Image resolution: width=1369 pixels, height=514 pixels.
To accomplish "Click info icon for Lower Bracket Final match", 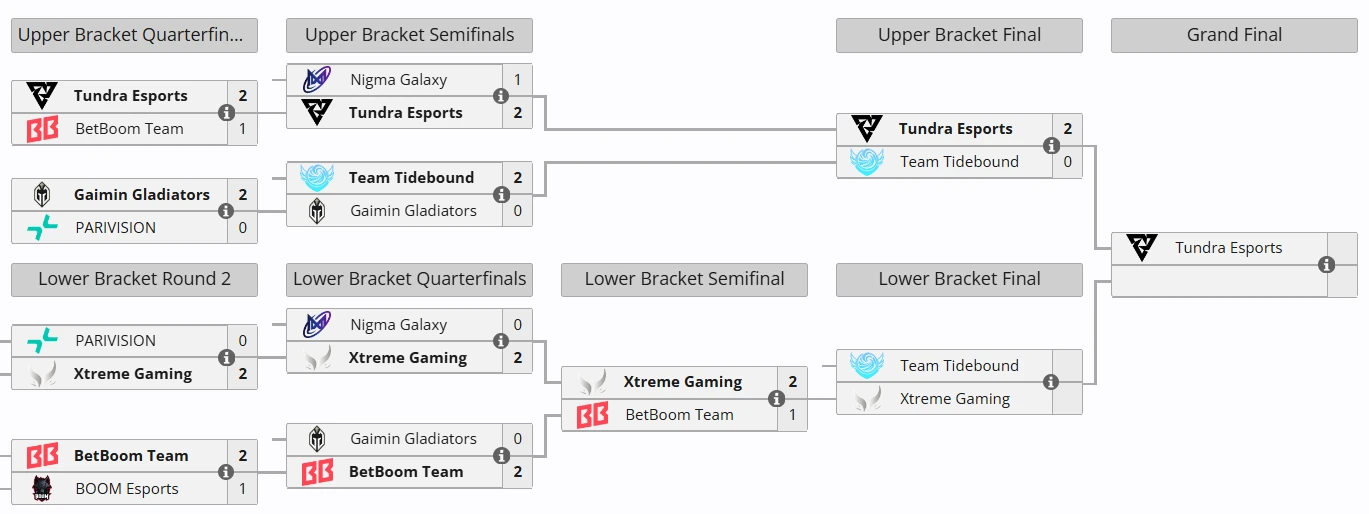I will (x=1051, y=382).
